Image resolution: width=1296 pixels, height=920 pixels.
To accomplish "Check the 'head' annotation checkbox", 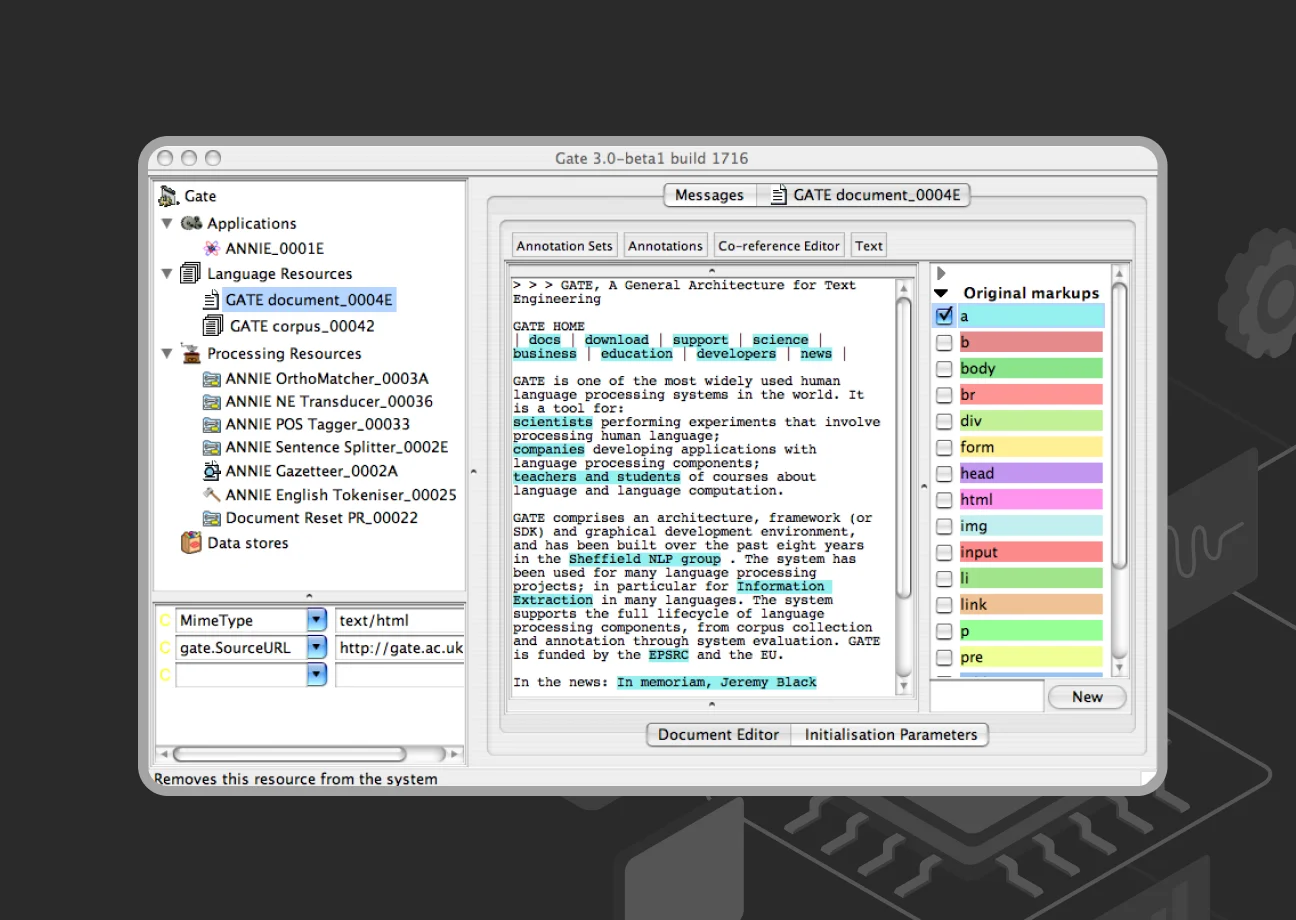I will pos(944,473).
